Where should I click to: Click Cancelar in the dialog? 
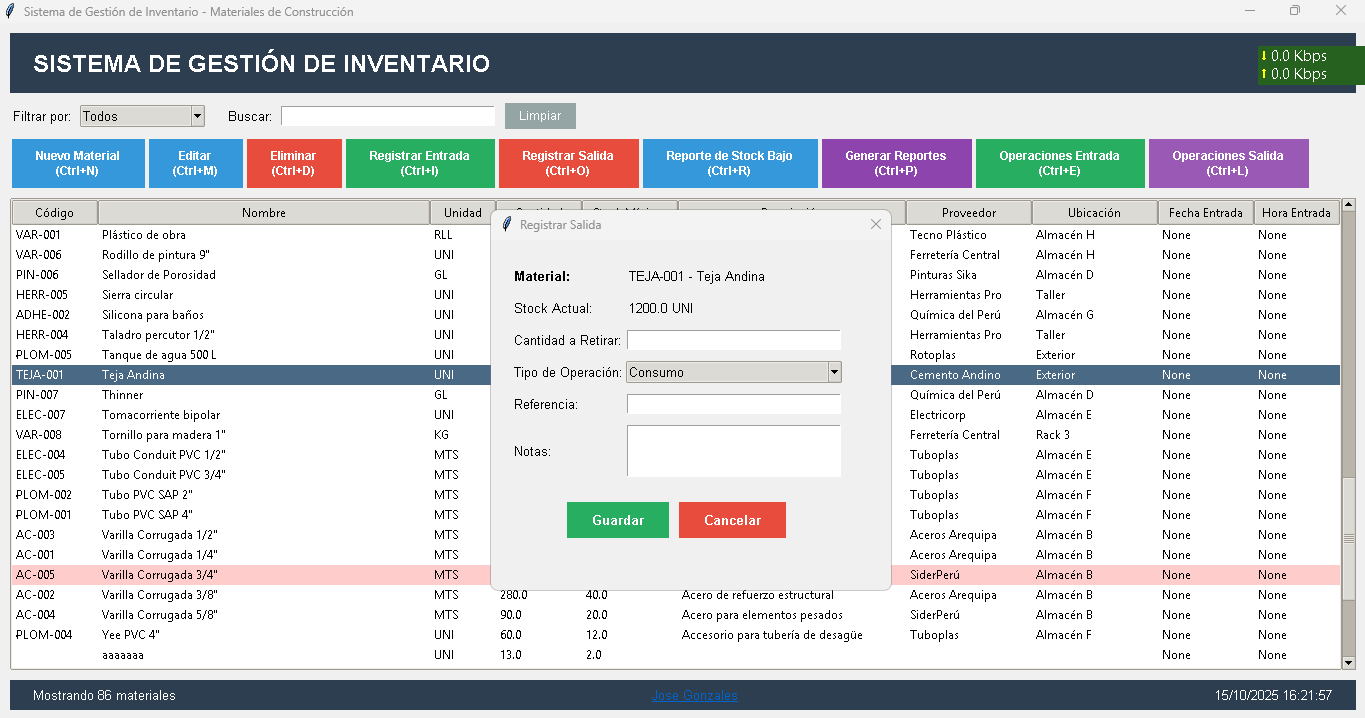pos(732,520)
